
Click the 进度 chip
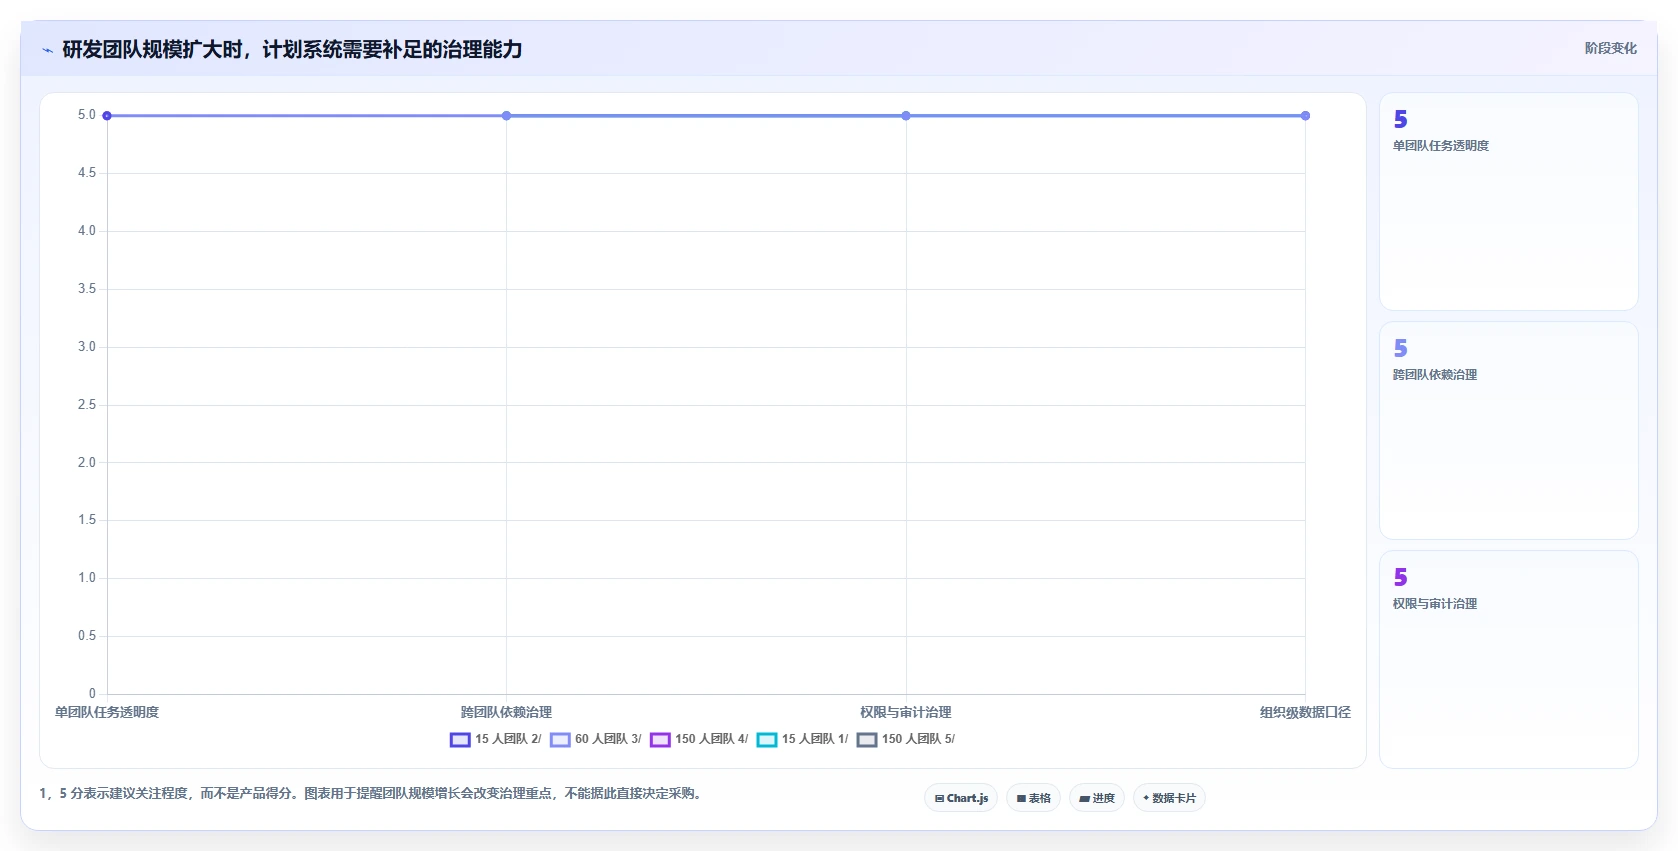(1097, 798)
